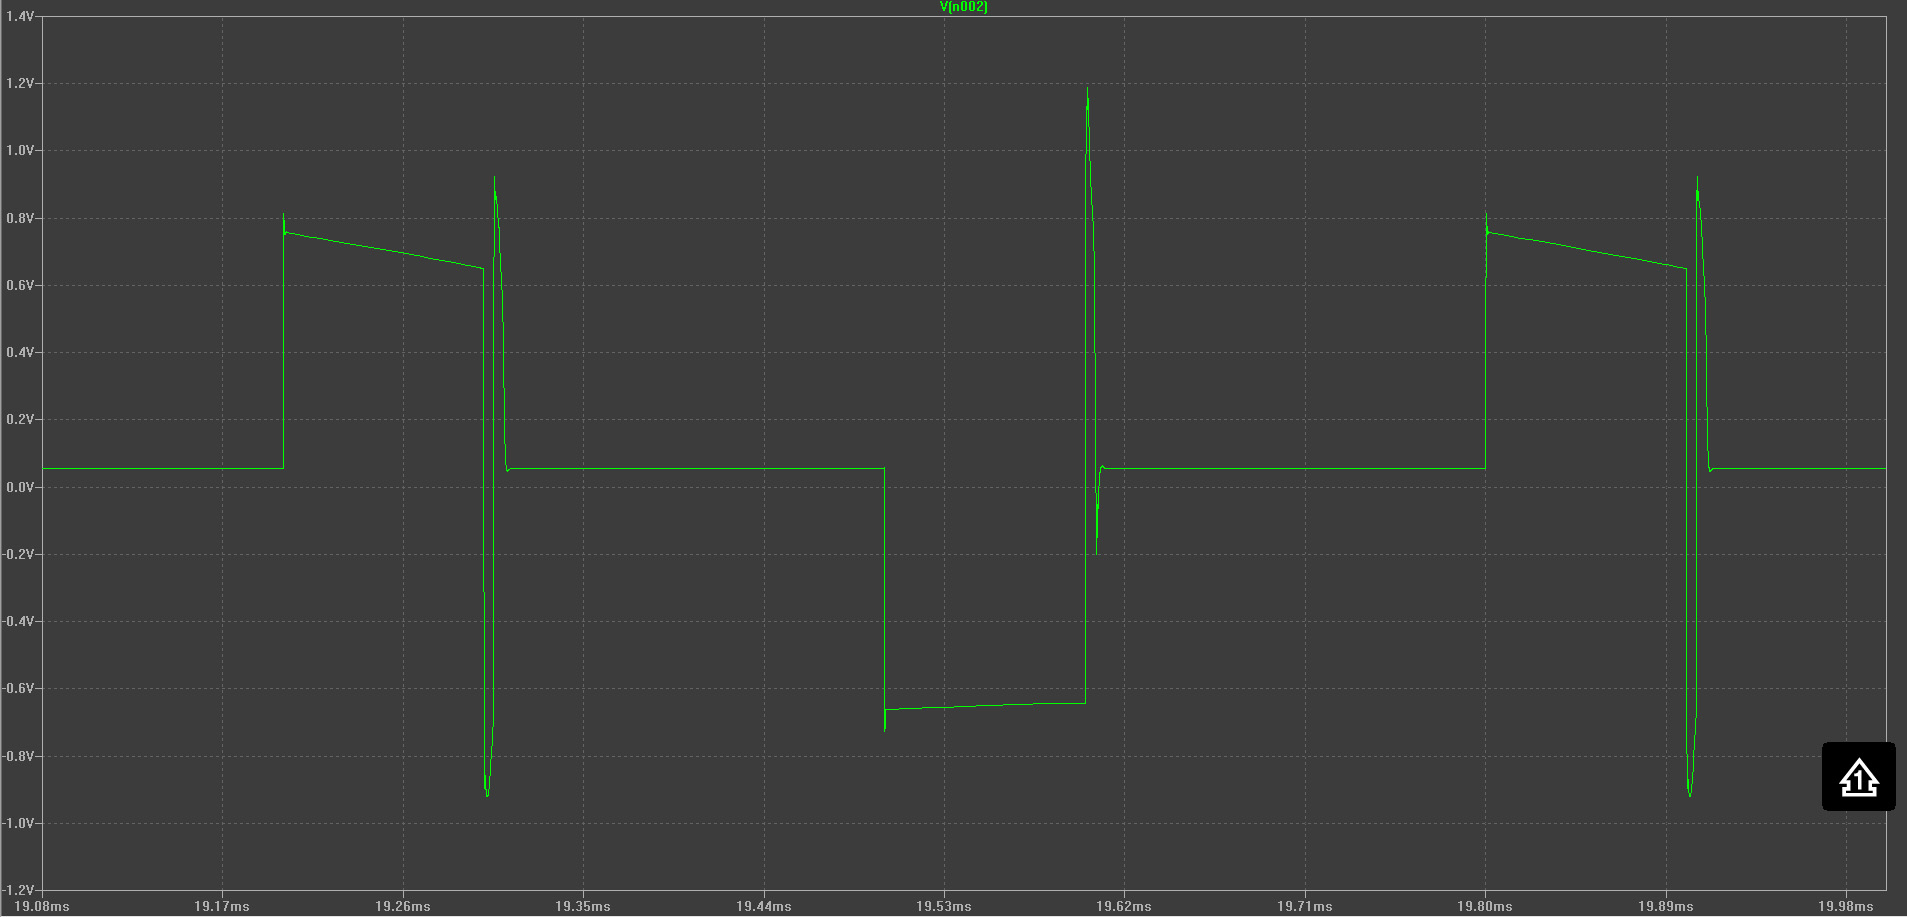Click the 0.8V vertical axis label

20,218
